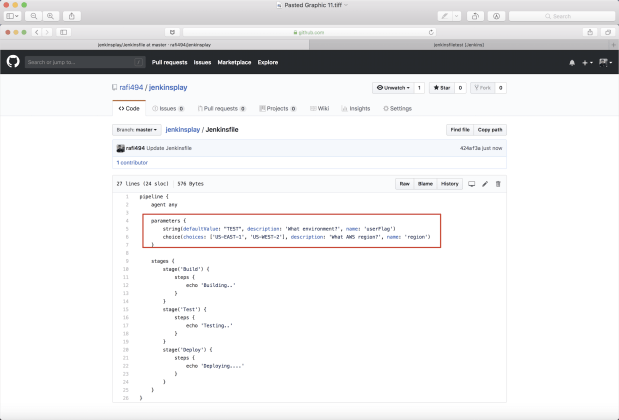
Task: Open the file History
Action: click(450, 184)
